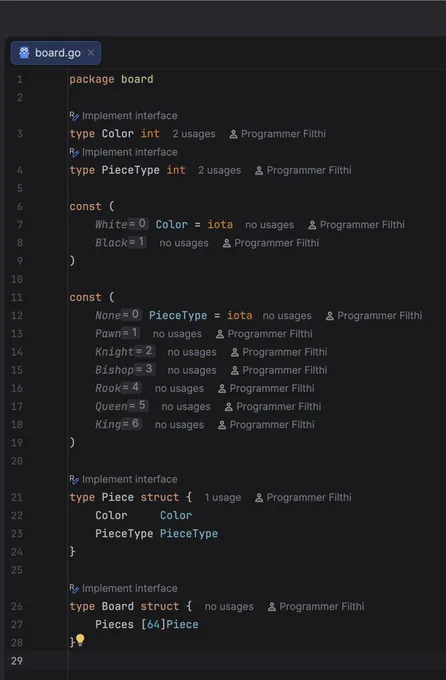Place cursor on empty line 29
This screenshot has height=680, width=446.
coord(256,661)
